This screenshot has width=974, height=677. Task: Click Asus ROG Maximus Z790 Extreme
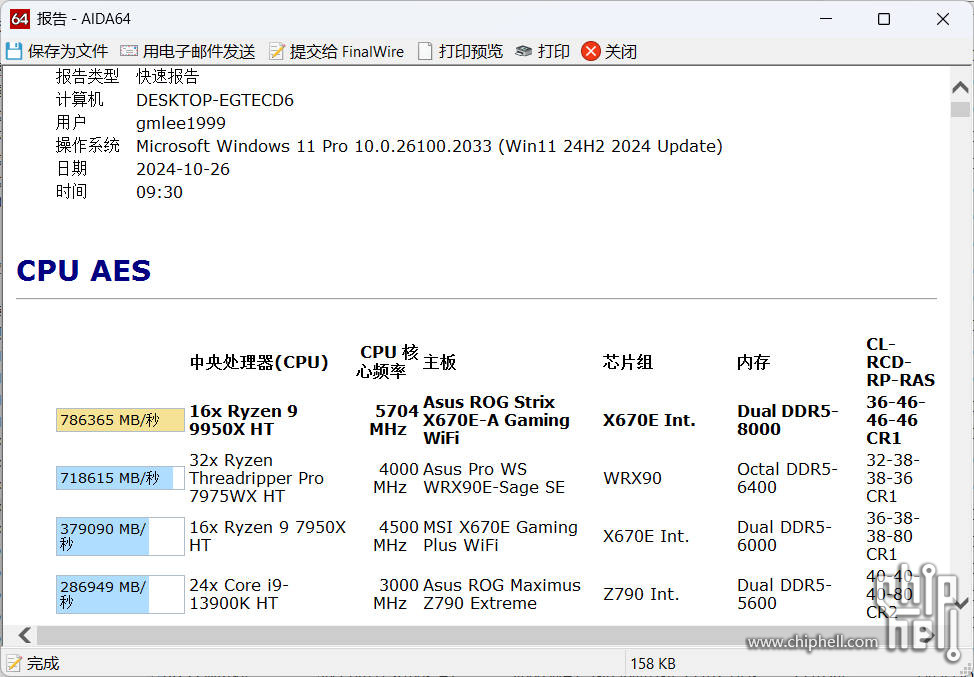pyautogui.click(x=502, y=594)
